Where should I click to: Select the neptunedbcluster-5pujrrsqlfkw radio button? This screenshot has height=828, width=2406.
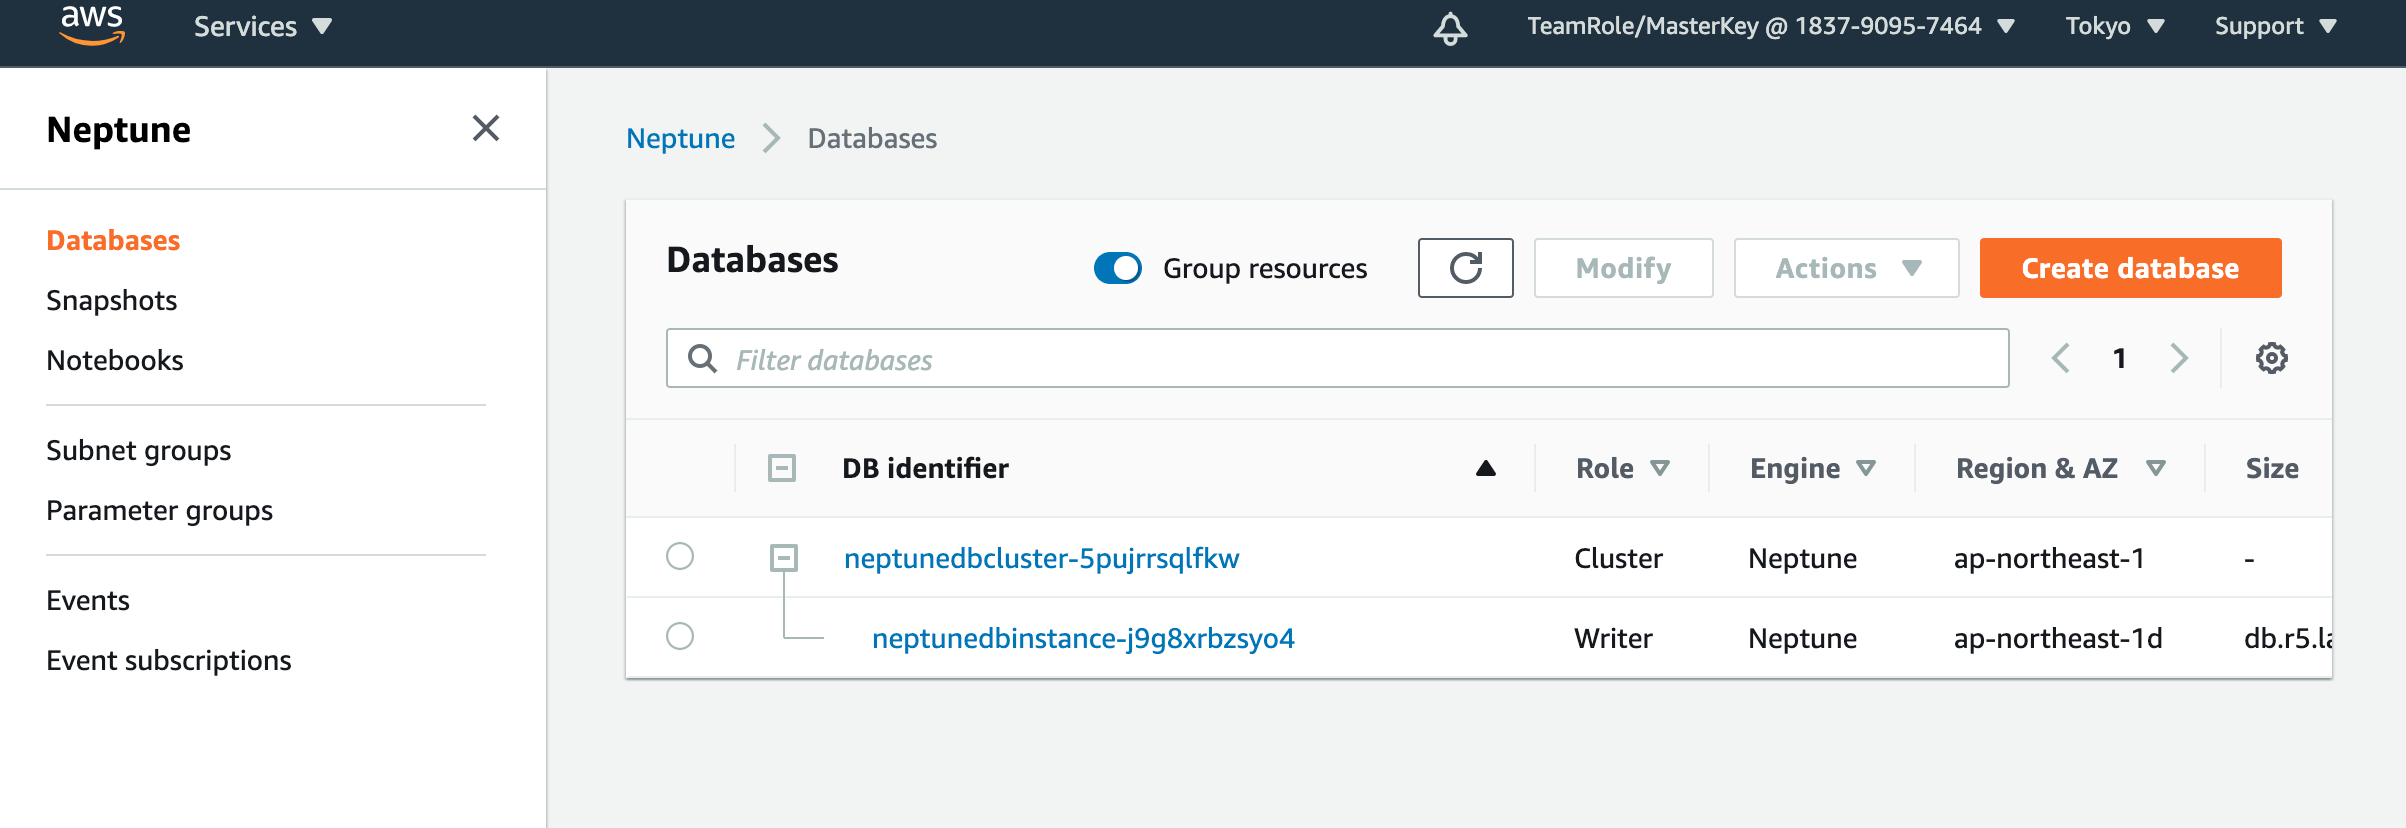tap(680, 556)
